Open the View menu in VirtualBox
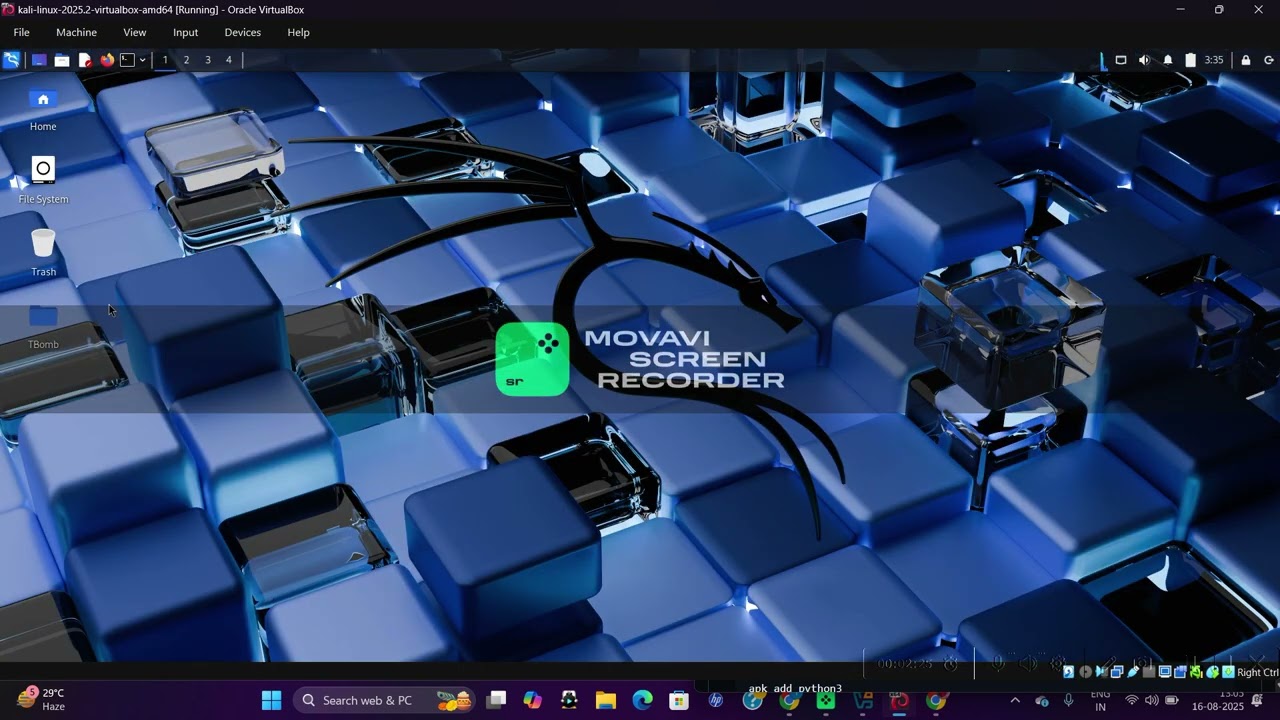The width and height of the screenshot is (1280, 720). coord(135,32)
